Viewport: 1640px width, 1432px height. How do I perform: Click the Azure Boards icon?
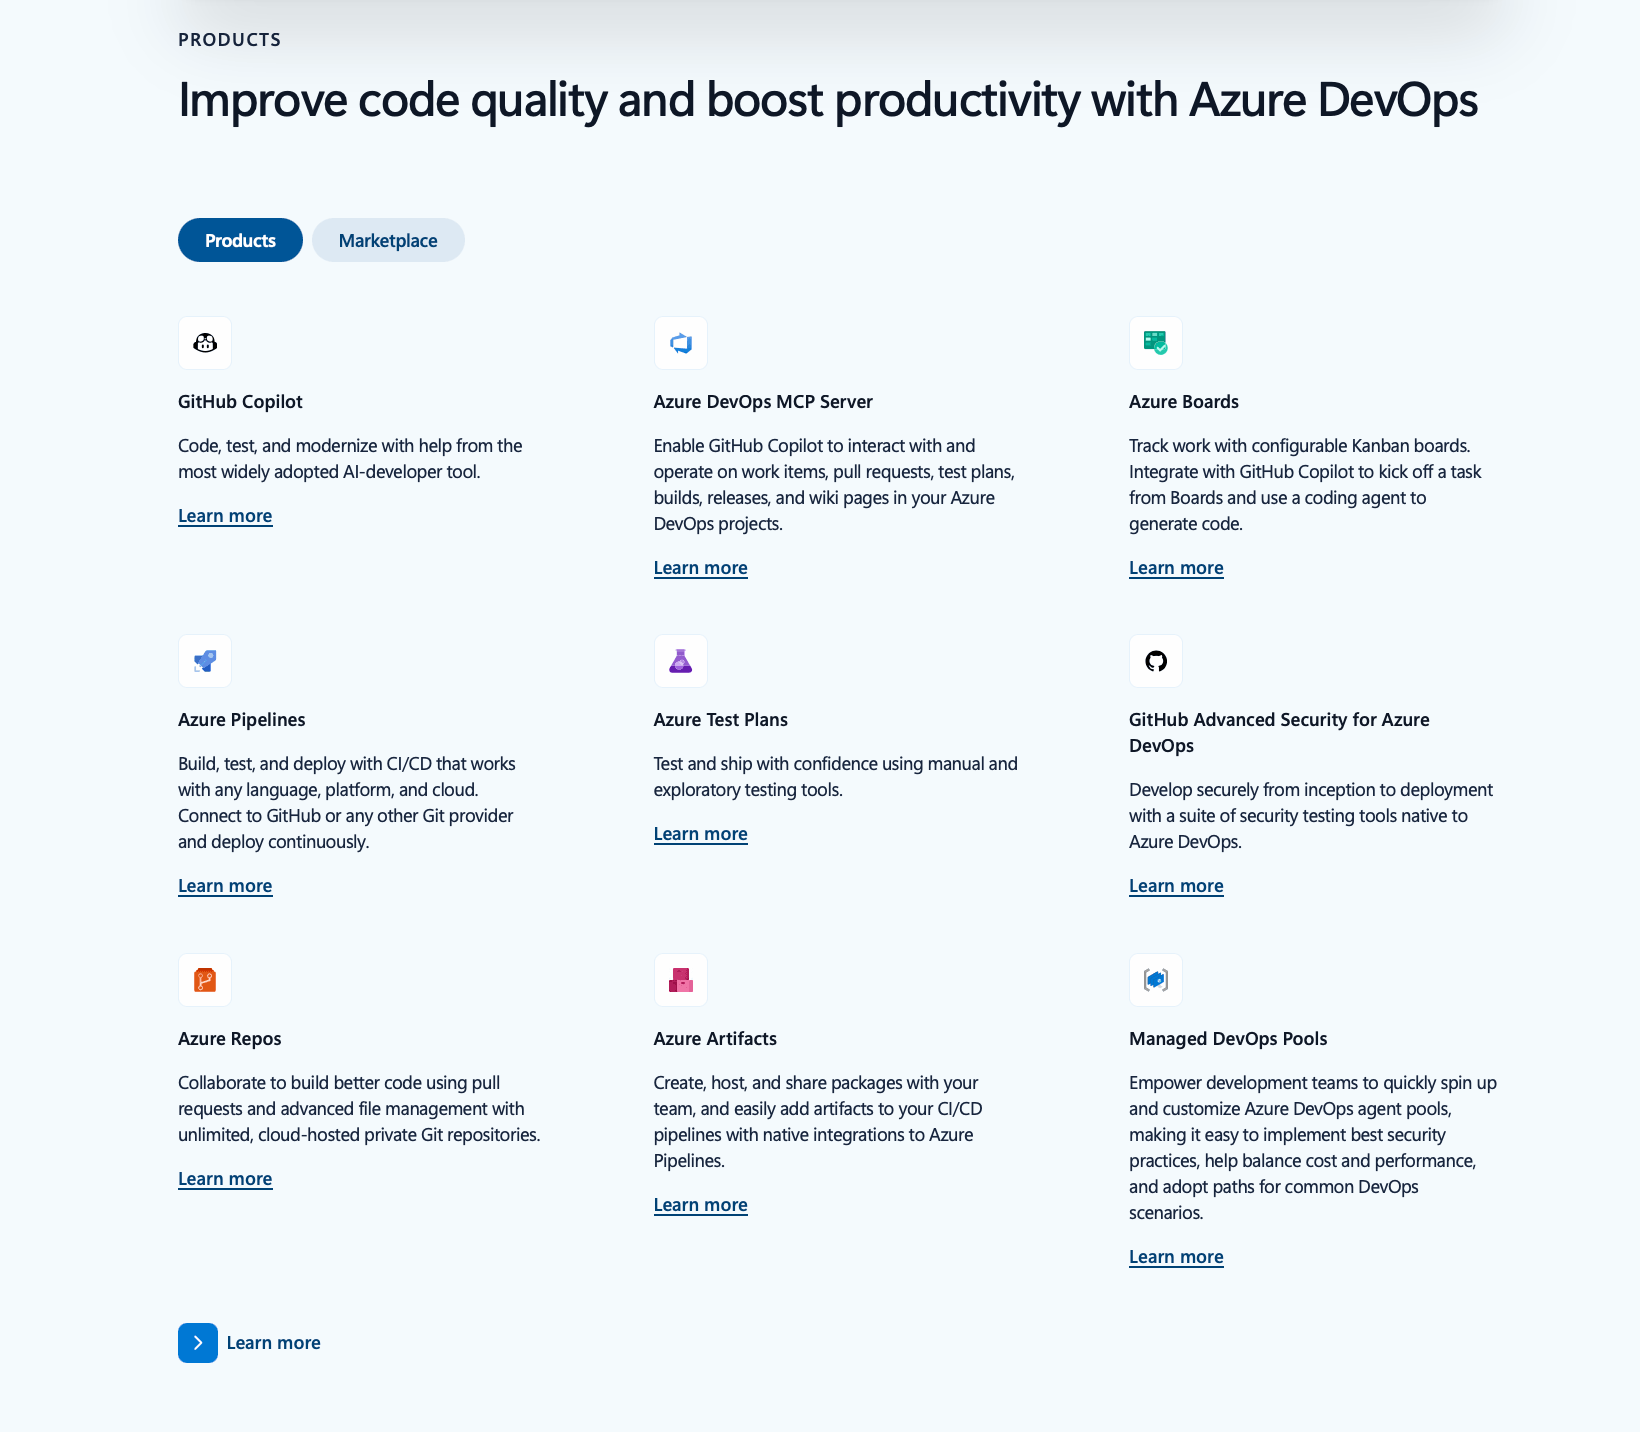(1156, 343)
